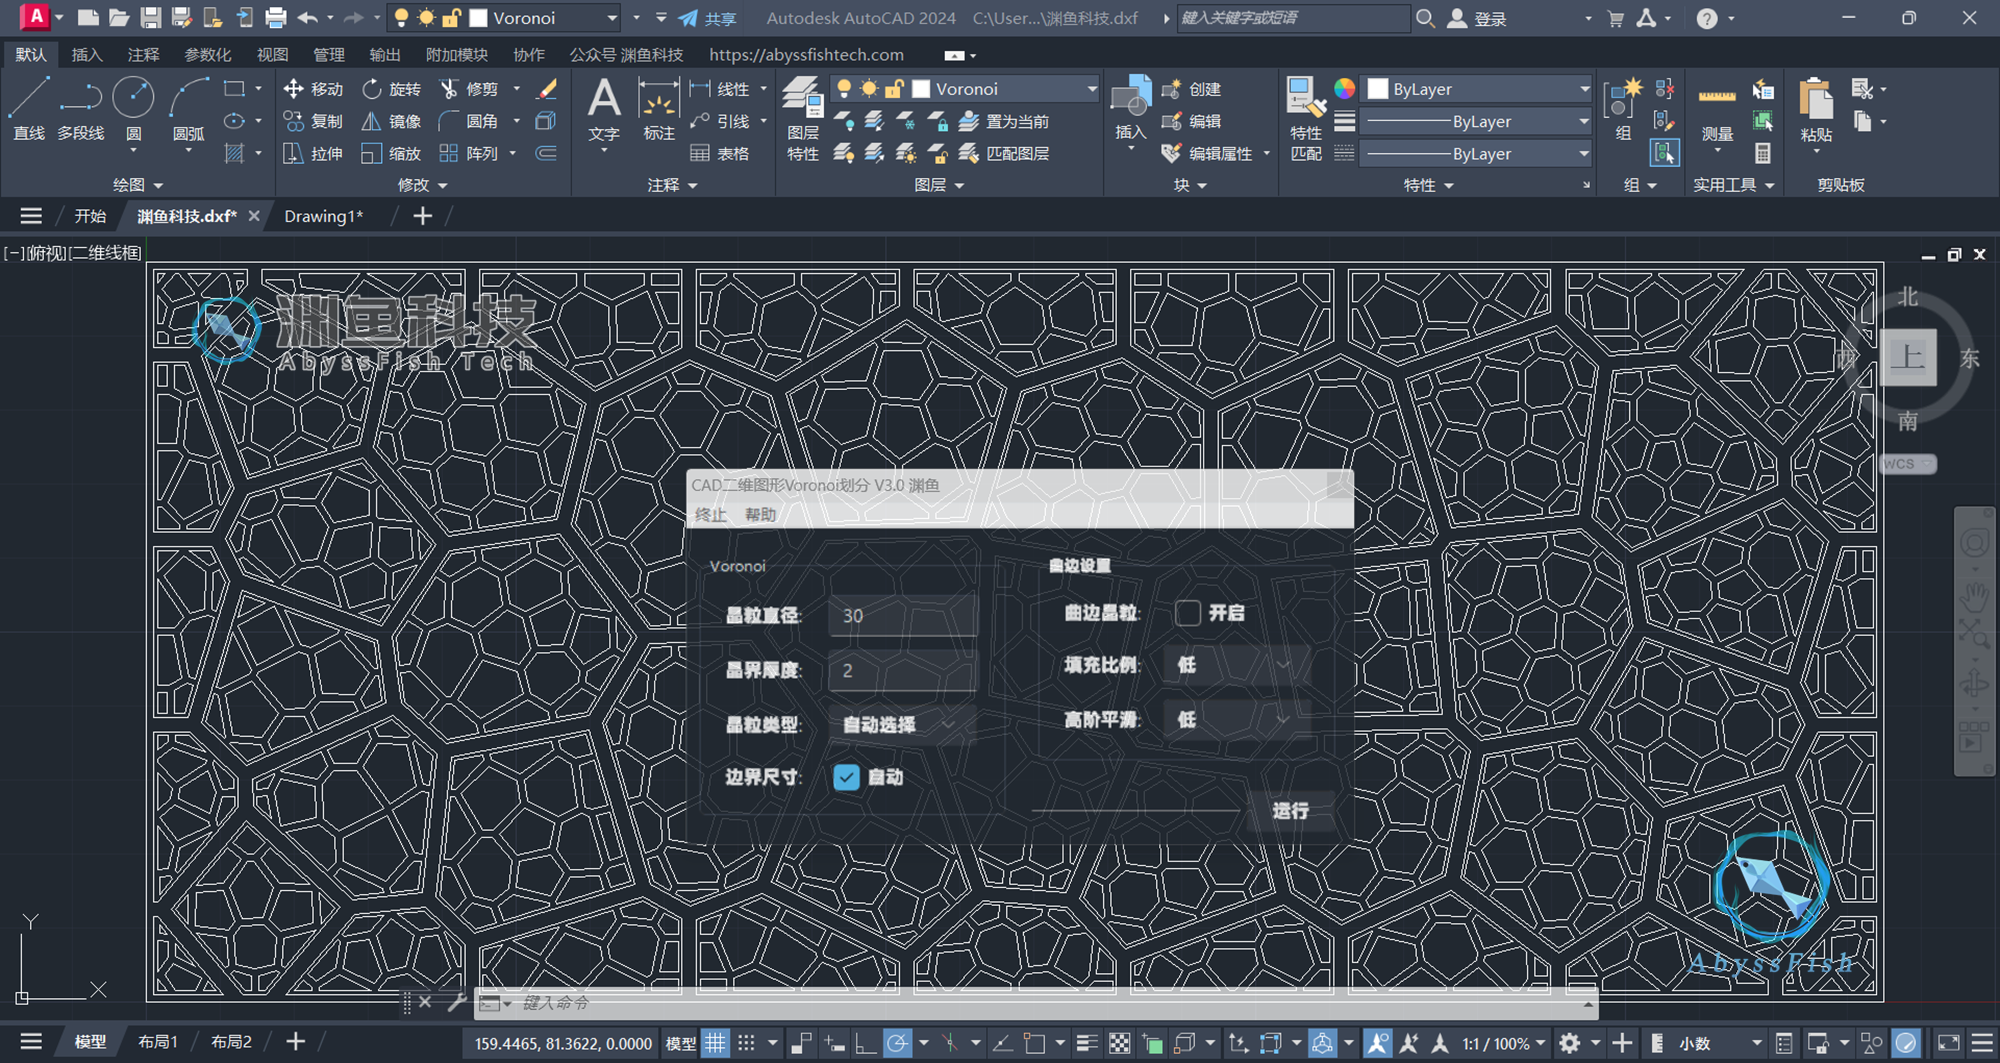
Task: Select the Arc (圆弧) tool
Action: (x=188, y=109)
